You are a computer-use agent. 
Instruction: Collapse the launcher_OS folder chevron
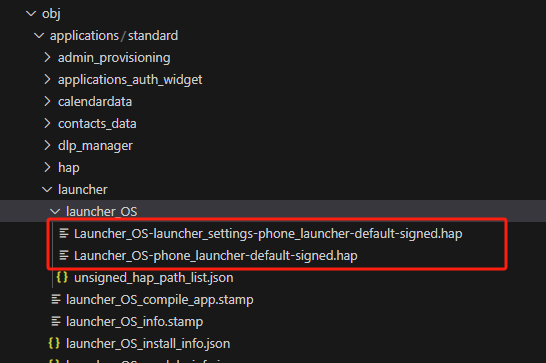click(x=55, y=211)
